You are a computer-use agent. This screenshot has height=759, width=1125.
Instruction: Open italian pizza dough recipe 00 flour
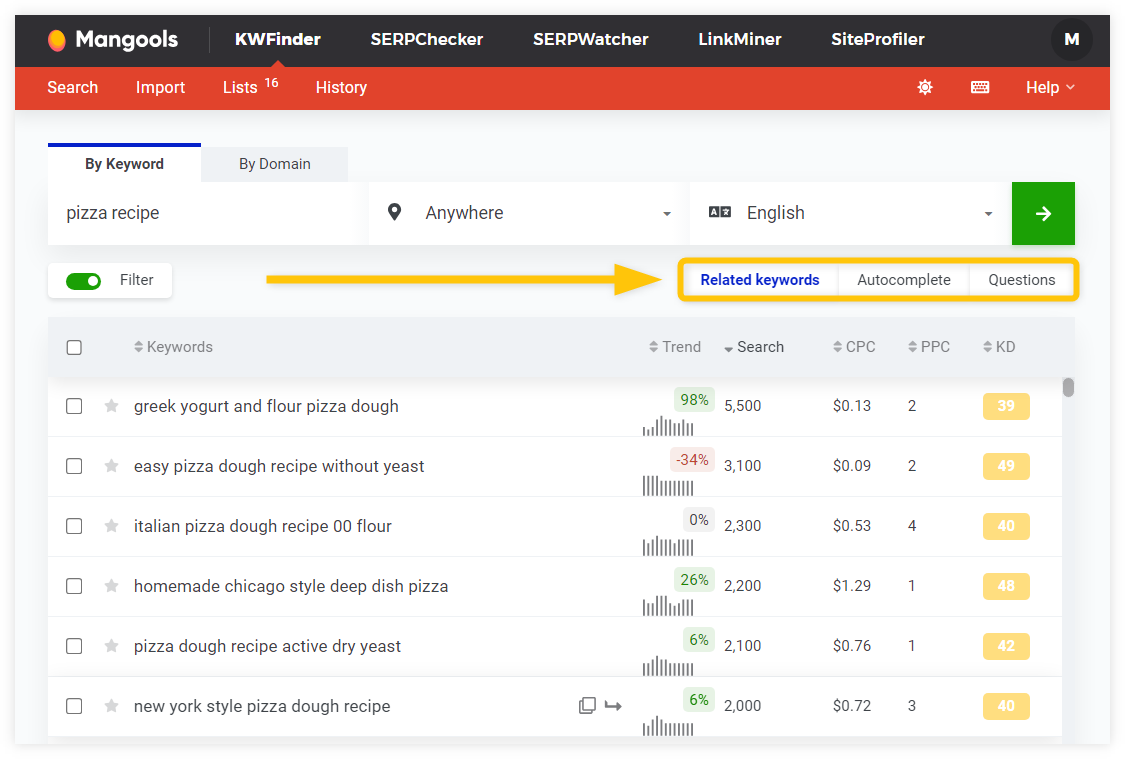(x=263, y=526)
